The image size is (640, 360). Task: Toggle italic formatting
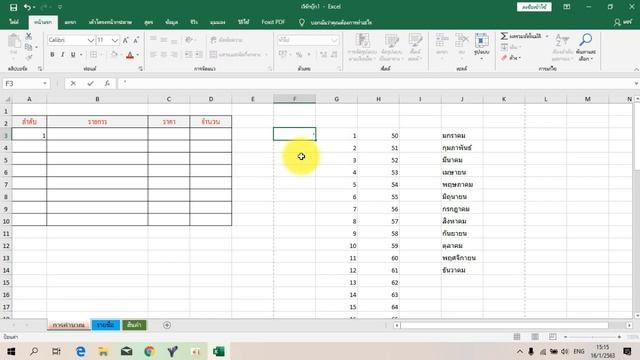pos(62,55)
